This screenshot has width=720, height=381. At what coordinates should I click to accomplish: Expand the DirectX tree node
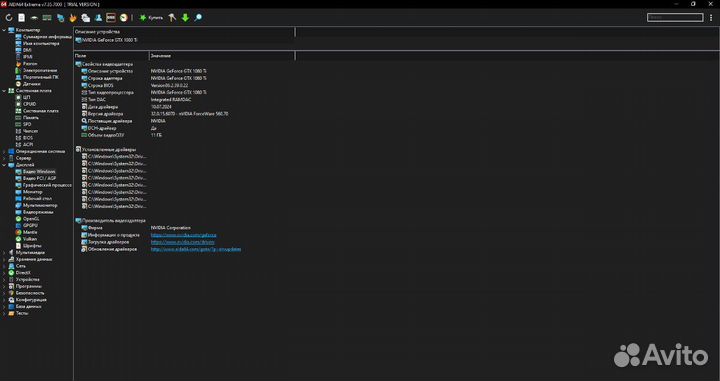[x=5, y=273]
